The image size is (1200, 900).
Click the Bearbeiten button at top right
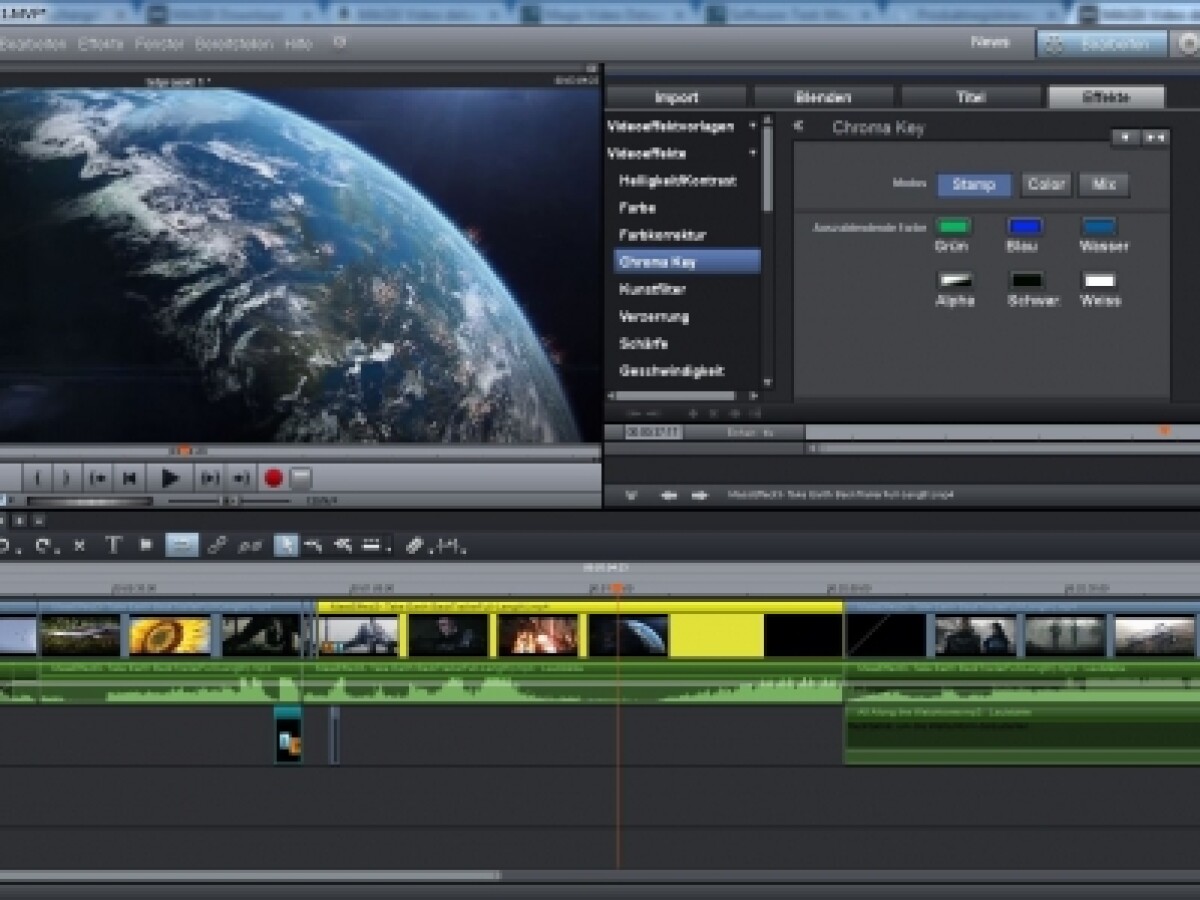click(1101, 44)
